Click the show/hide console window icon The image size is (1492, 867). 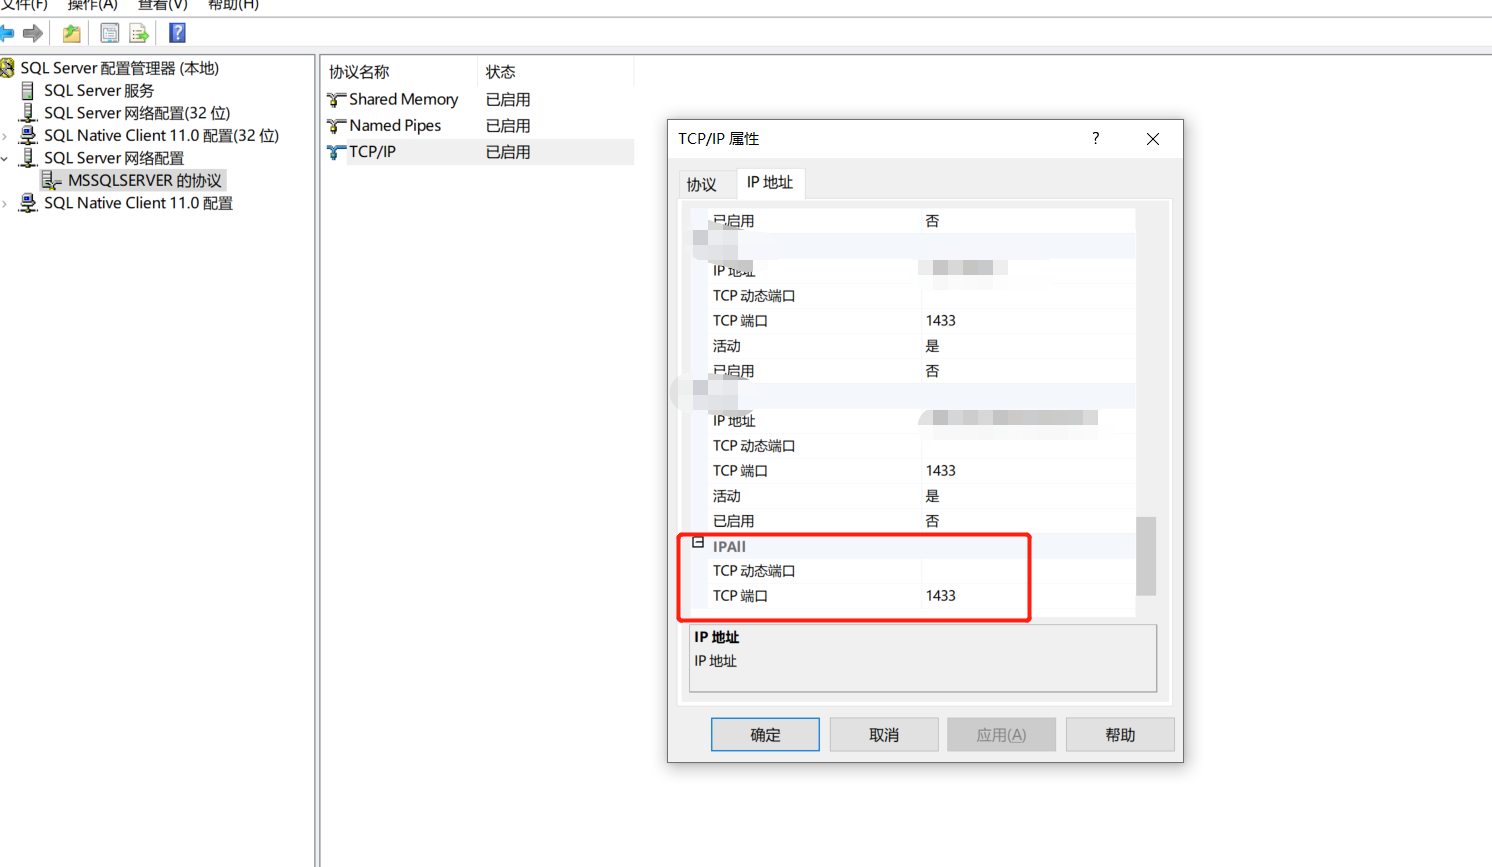click(109, 33)
